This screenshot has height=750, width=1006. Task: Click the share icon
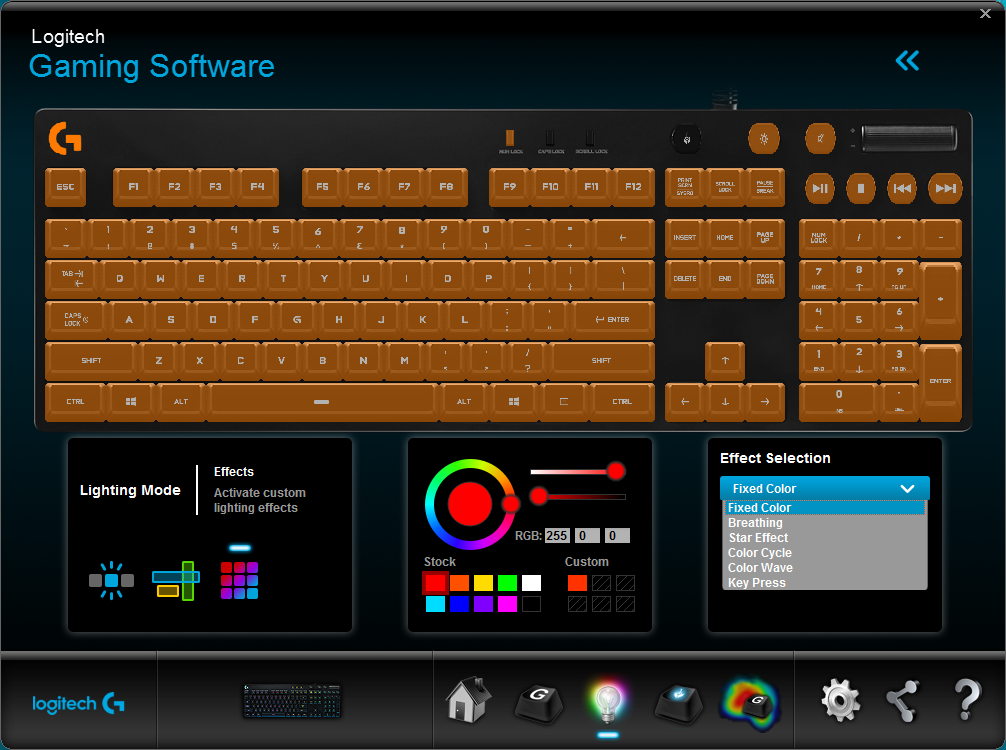point(902,701)
